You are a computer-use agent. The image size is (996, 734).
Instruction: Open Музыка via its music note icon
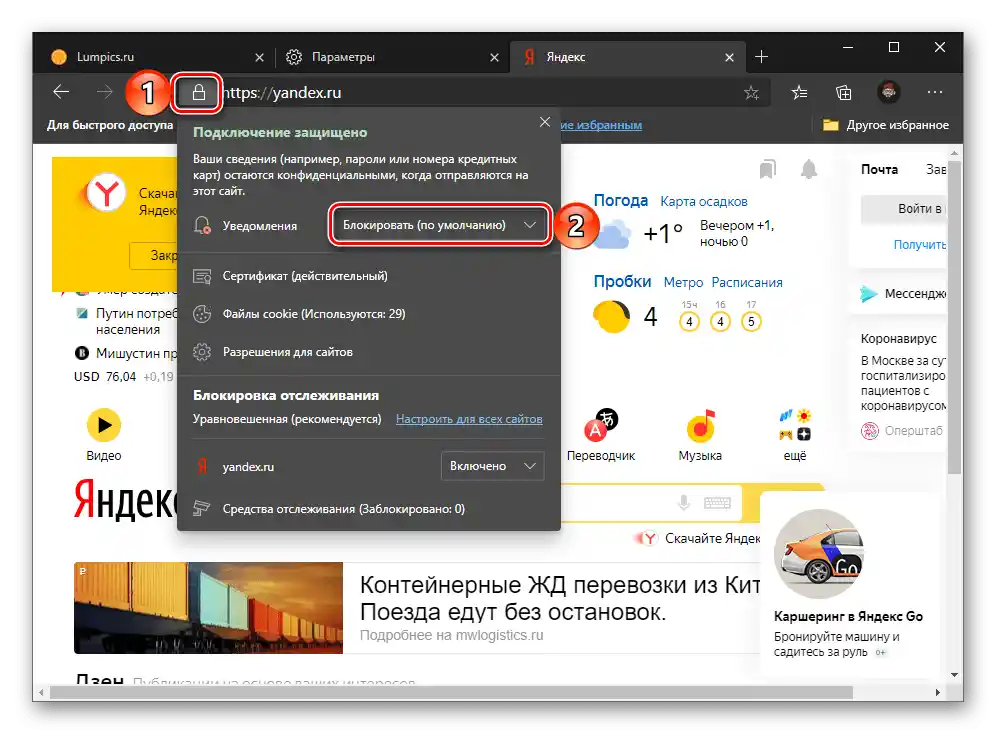[x=699, y=425]
